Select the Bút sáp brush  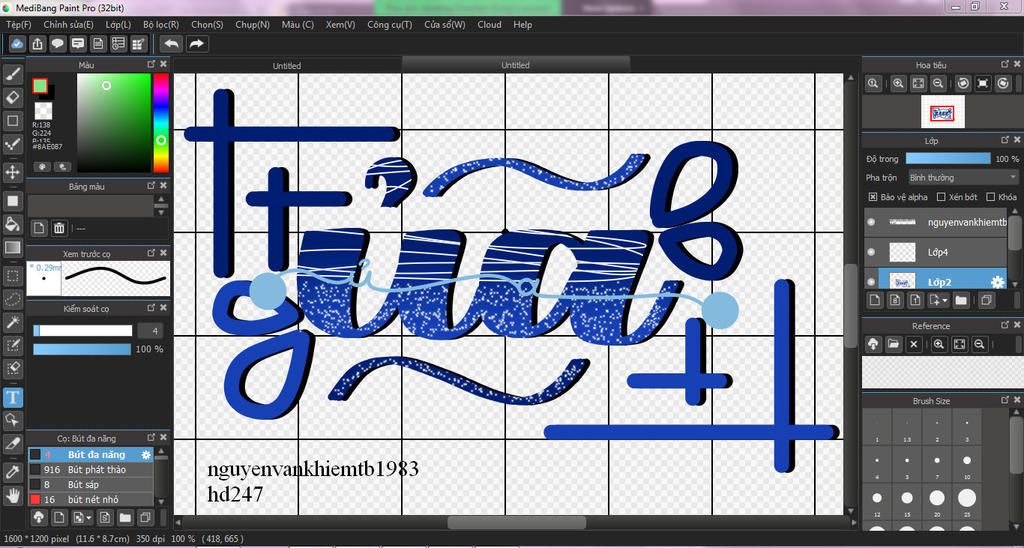point(91,485)
